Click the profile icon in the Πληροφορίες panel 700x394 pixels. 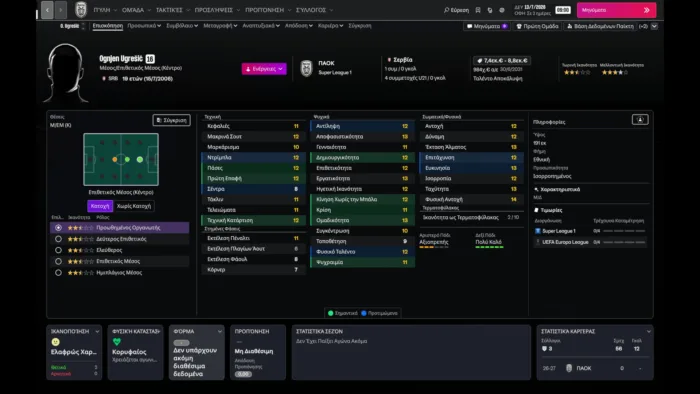[640, 120]
